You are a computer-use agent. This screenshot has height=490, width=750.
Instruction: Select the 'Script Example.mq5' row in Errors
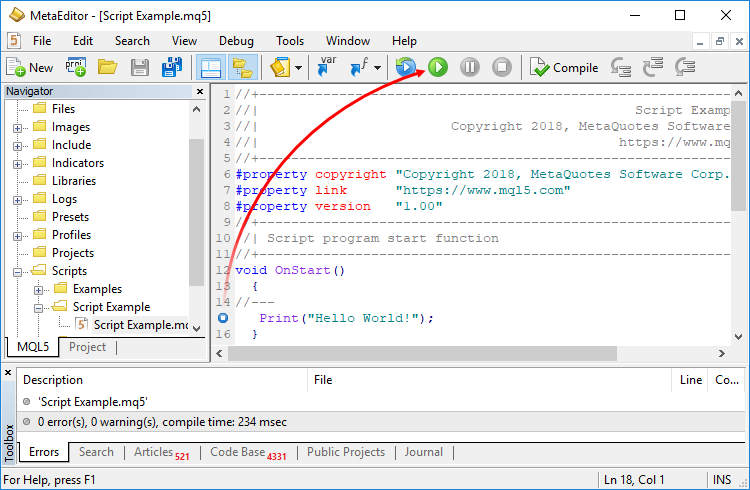(x=382, y=402)
